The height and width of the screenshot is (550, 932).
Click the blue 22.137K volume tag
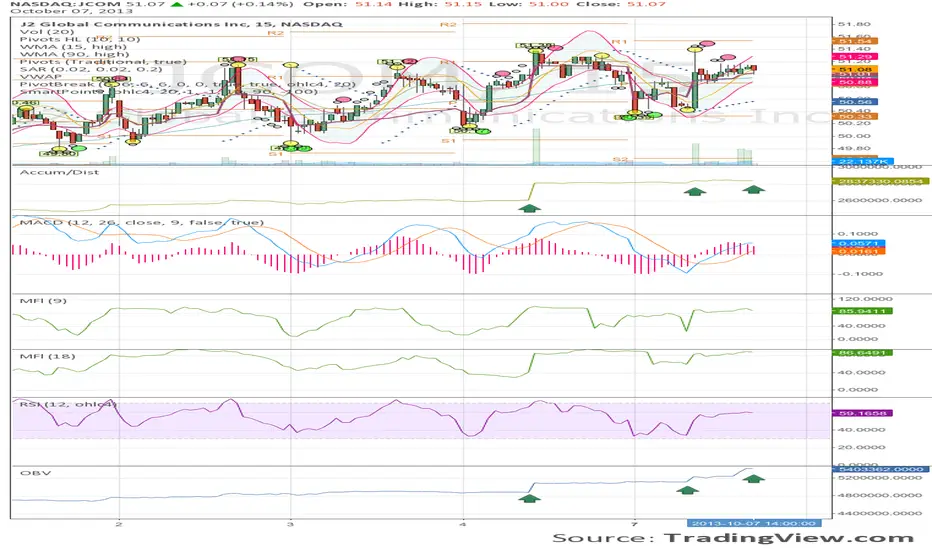[862, 162]
